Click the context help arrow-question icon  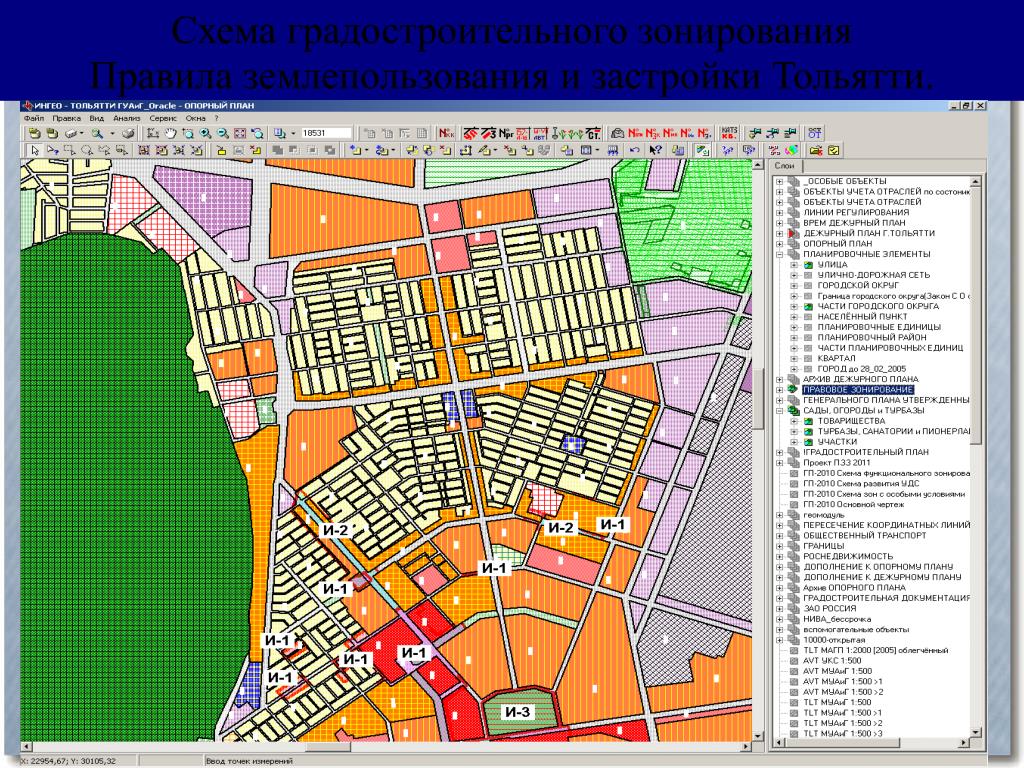coord(656,150)
